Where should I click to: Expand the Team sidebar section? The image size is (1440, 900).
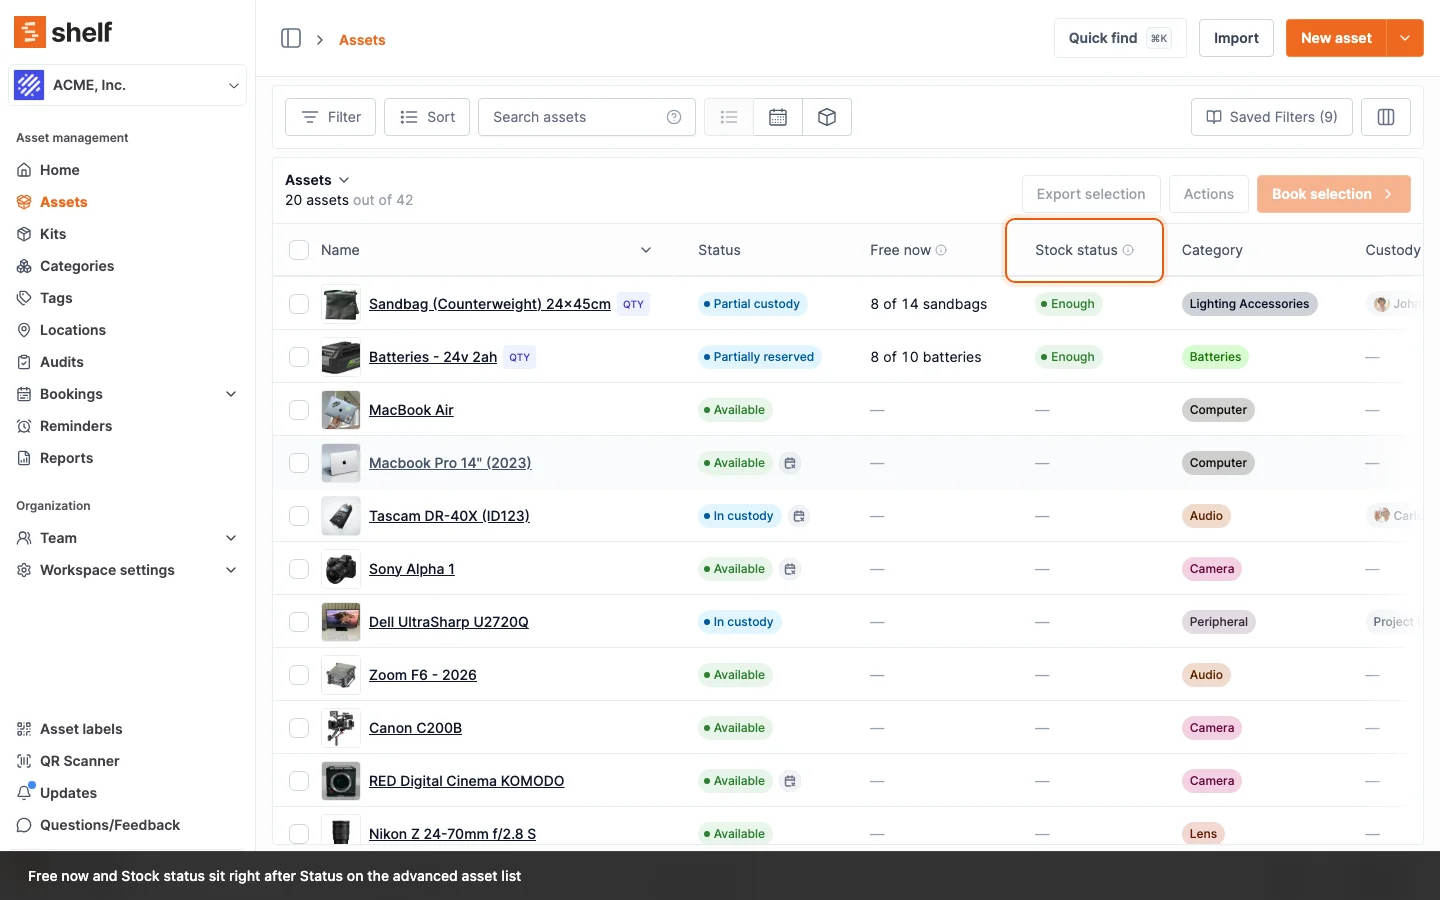[231, 538]
